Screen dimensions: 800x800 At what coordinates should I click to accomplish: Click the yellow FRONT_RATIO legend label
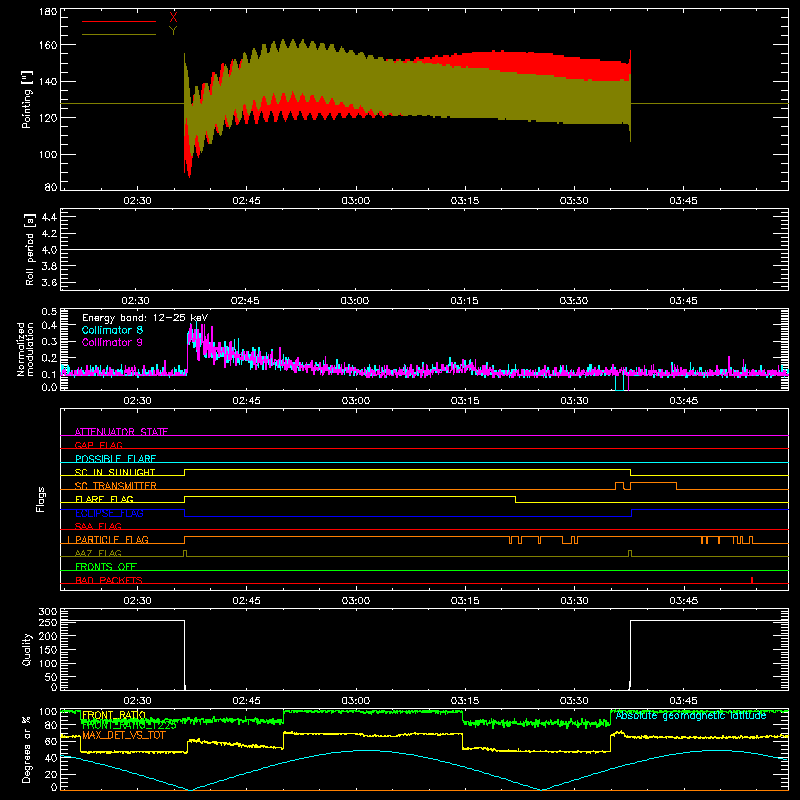click(114, 715)
